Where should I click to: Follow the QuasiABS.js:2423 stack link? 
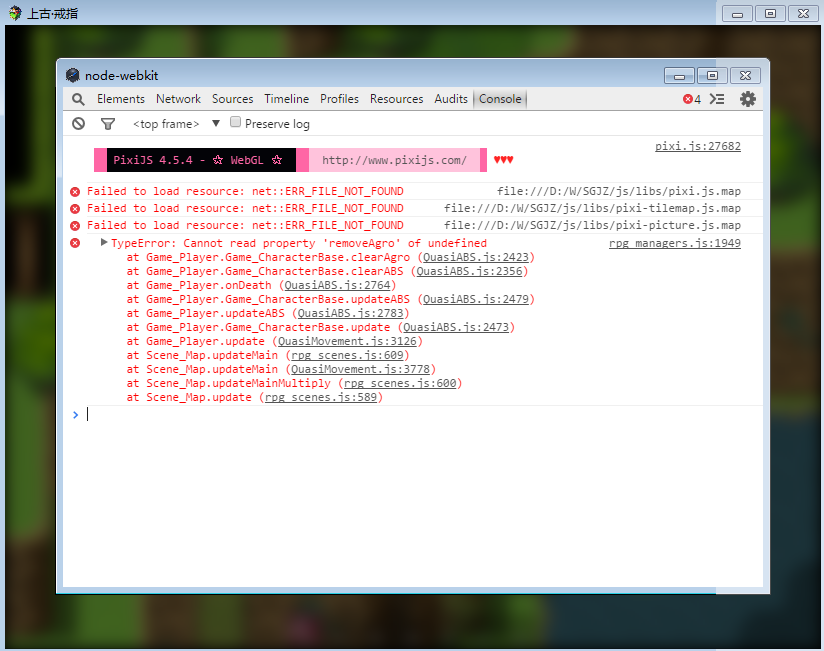point(476,257)
